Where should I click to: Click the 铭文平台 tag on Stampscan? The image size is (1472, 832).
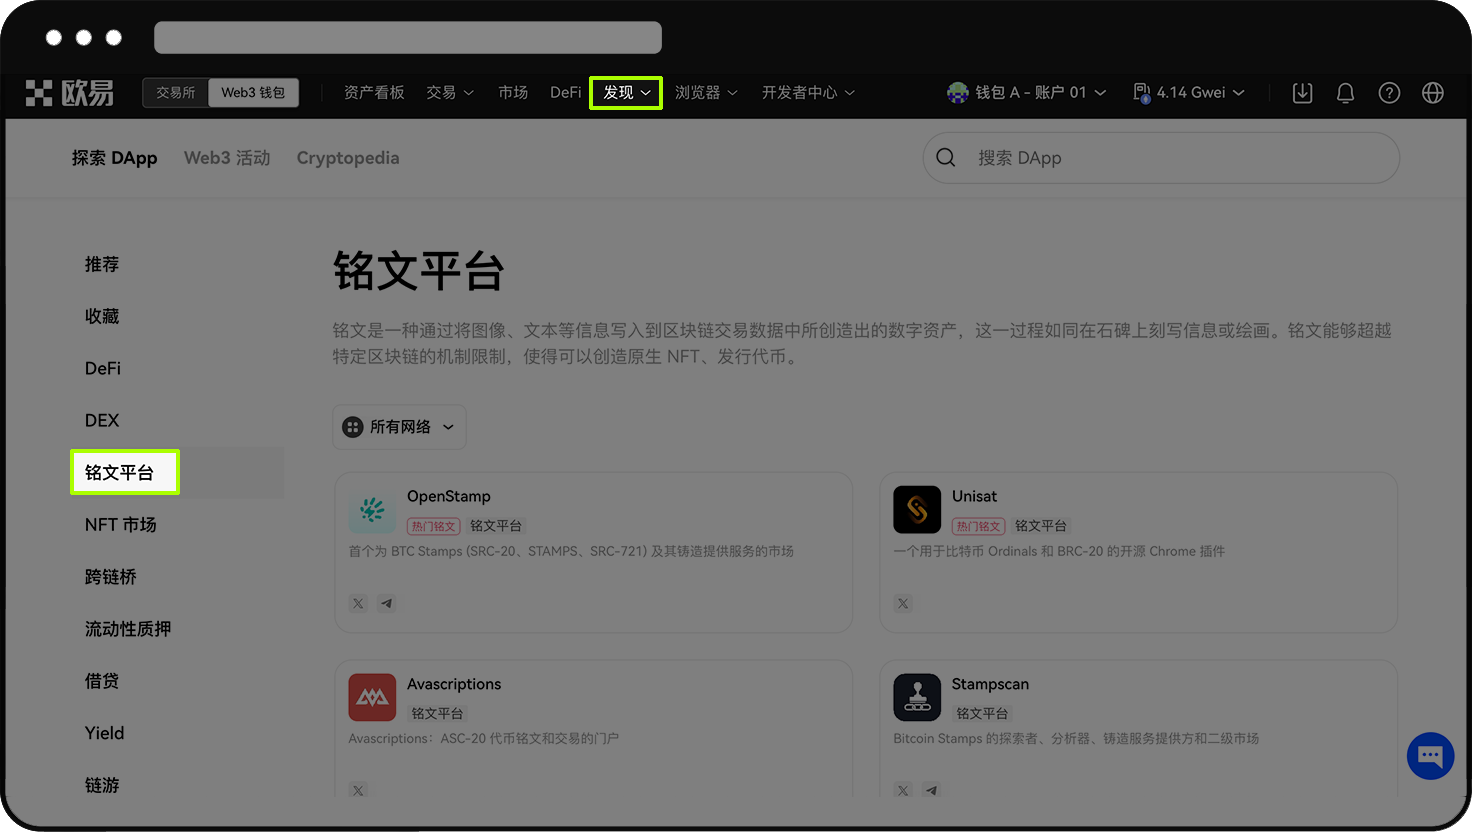[x=982, y=713]
